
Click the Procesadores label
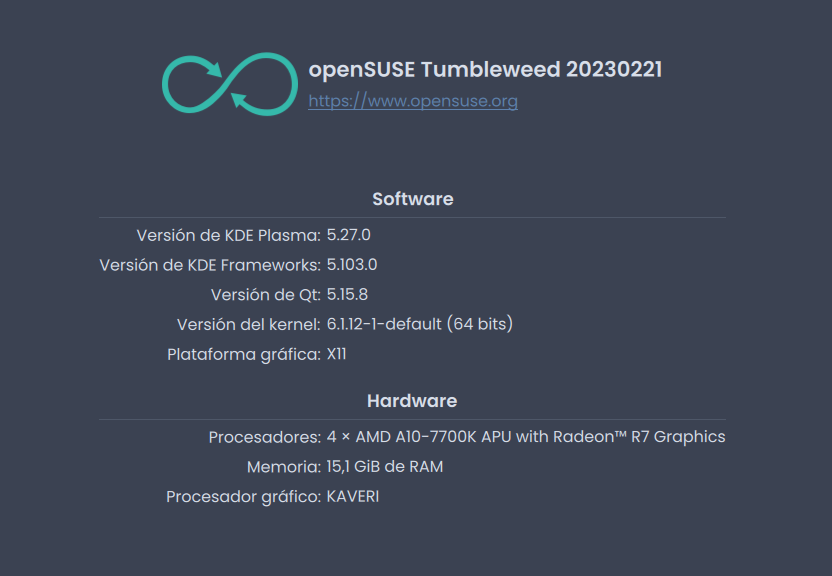tap(265, 437)
